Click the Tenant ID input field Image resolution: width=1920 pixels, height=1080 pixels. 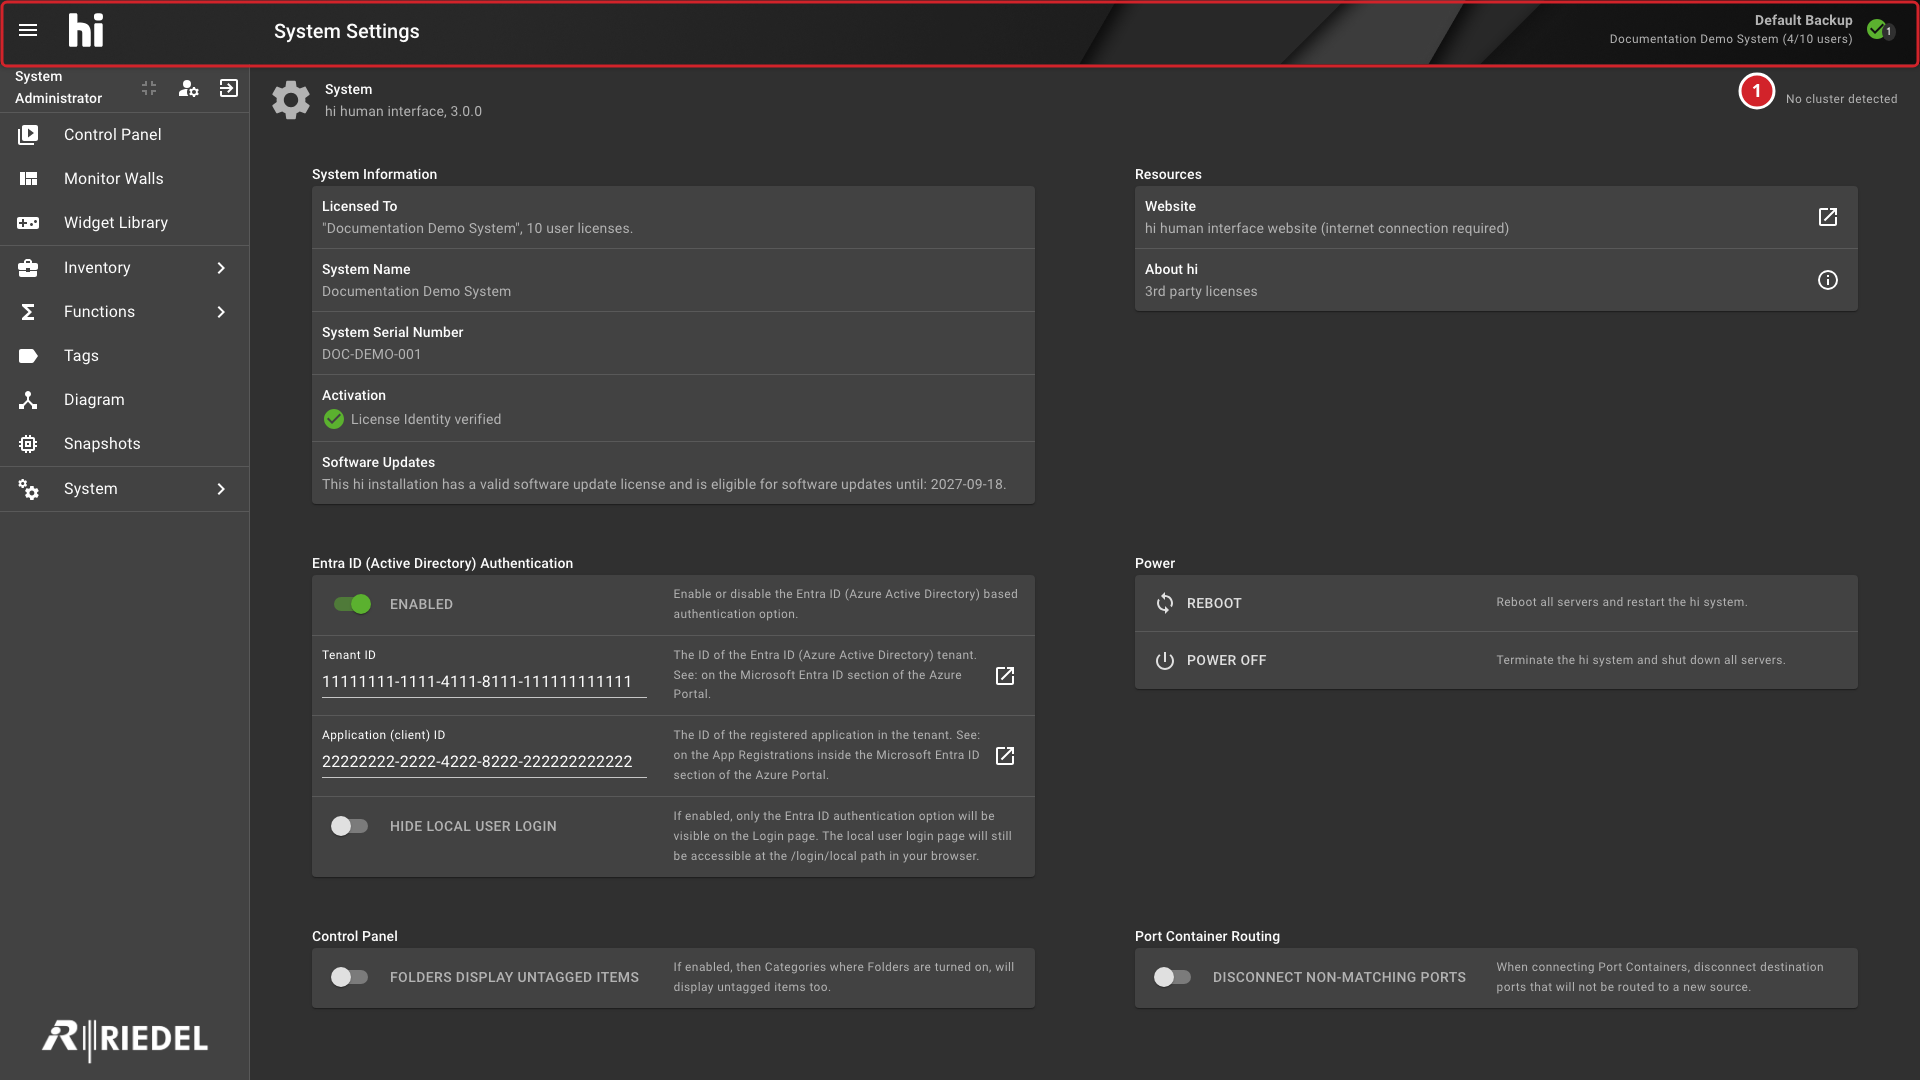pyautogui.click(x=484, y=682)
